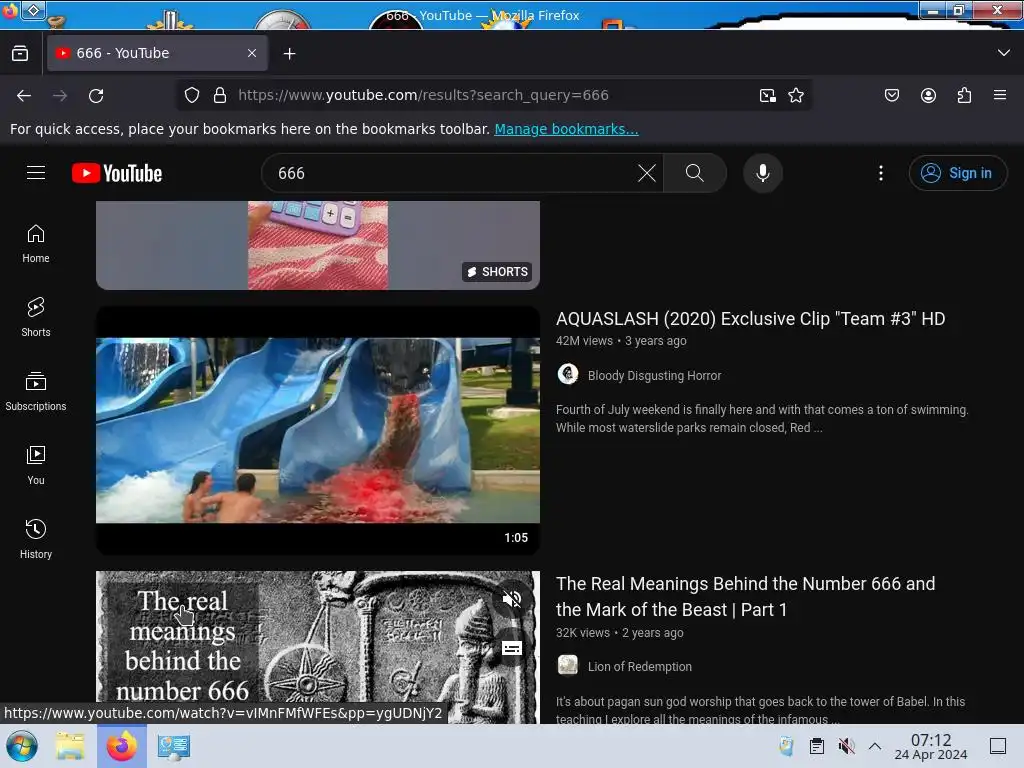
Task: Close the 666 - YouTube tab
Action: click(252, 53)
